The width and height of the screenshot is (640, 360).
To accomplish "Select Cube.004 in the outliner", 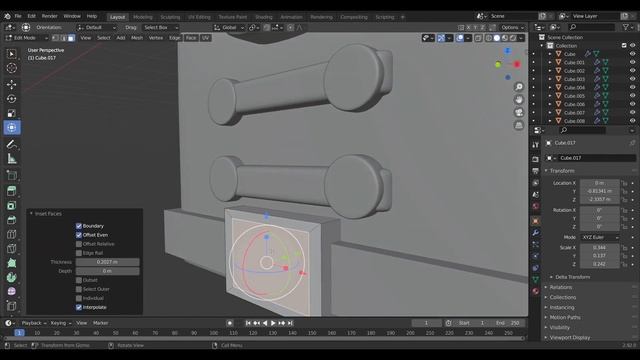I will [574, 88].
